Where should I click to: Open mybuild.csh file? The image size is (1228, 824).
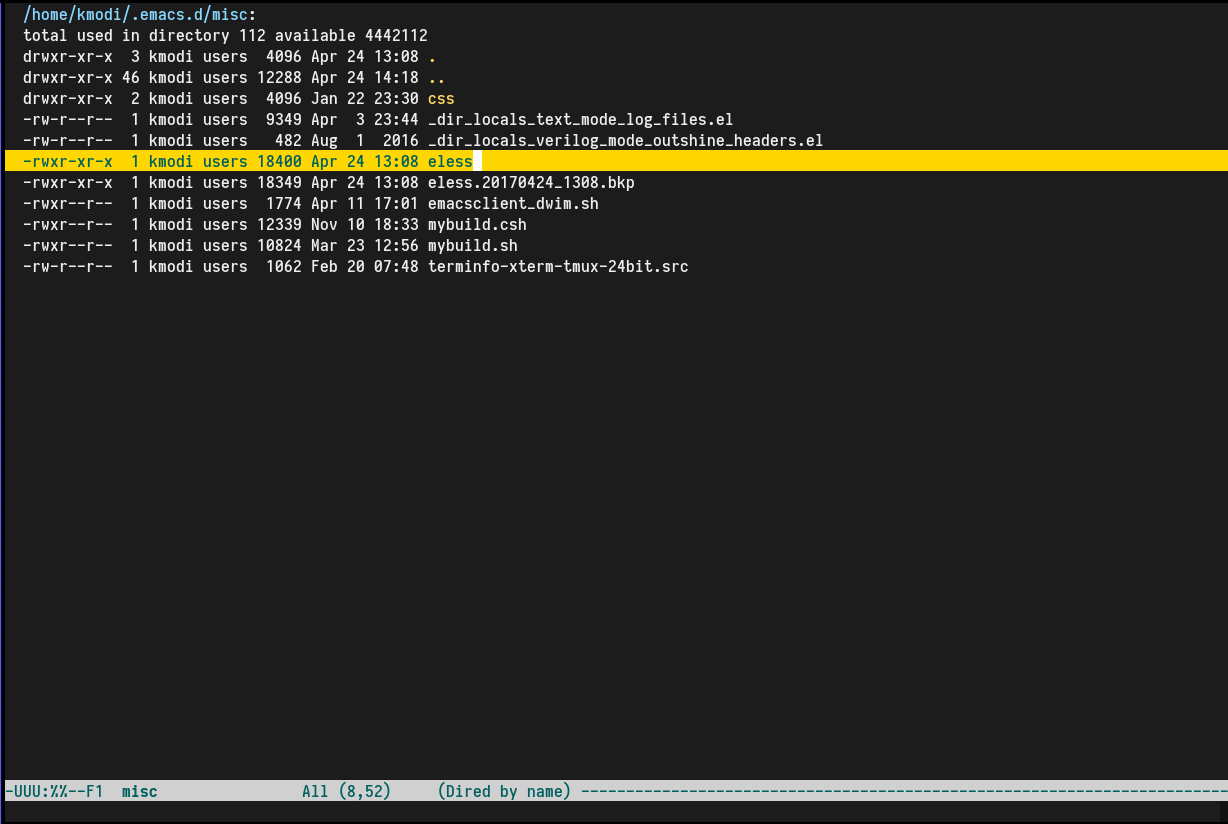pyautogui.click(x=477, y=225)
